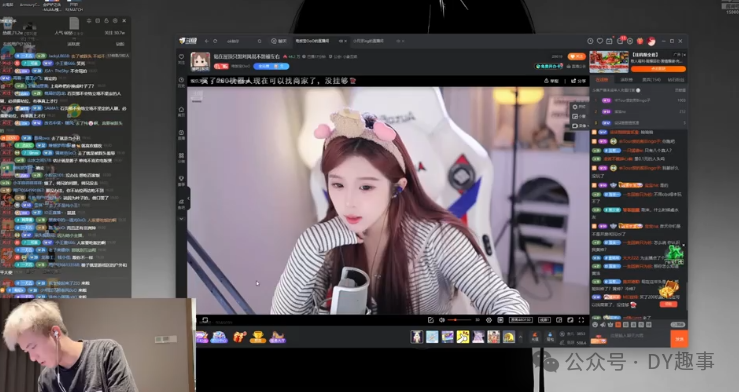Image resolution: width=739 pixels, height=392 pixels.
Task: Mute with the player speaker icon
Action: (x=442, y=320)
